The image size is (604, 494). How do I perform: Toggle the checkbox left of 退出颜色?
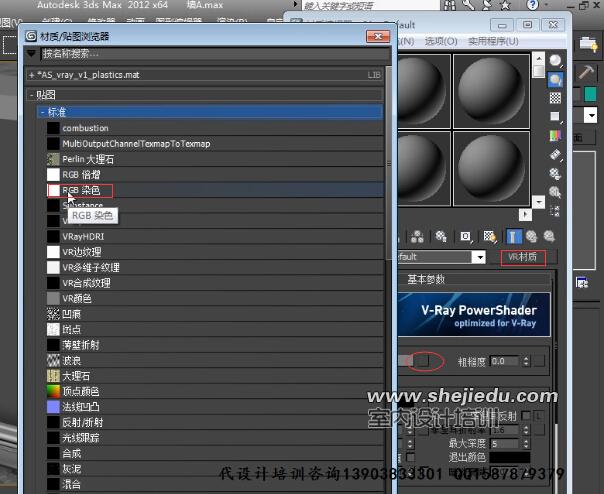pyautogui.click(x=411, y=457)
